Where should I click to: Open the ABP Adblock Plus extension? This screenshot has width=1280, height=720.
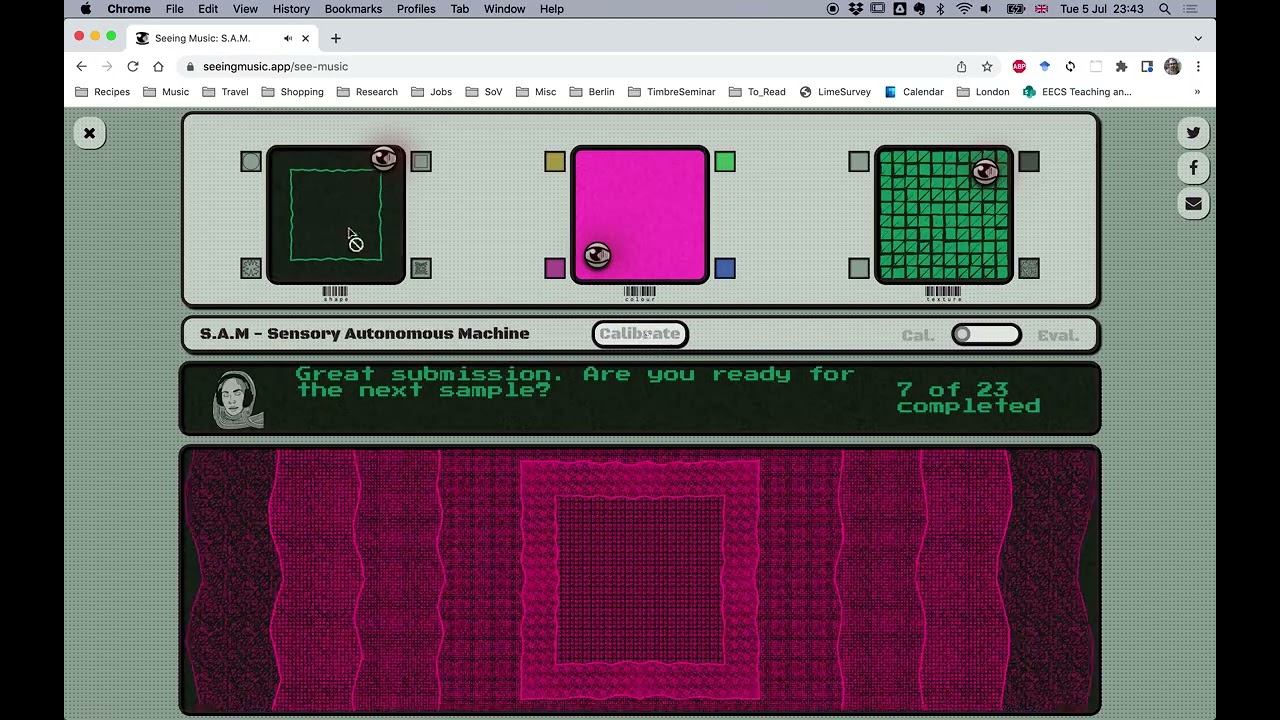pos(1019,66)
